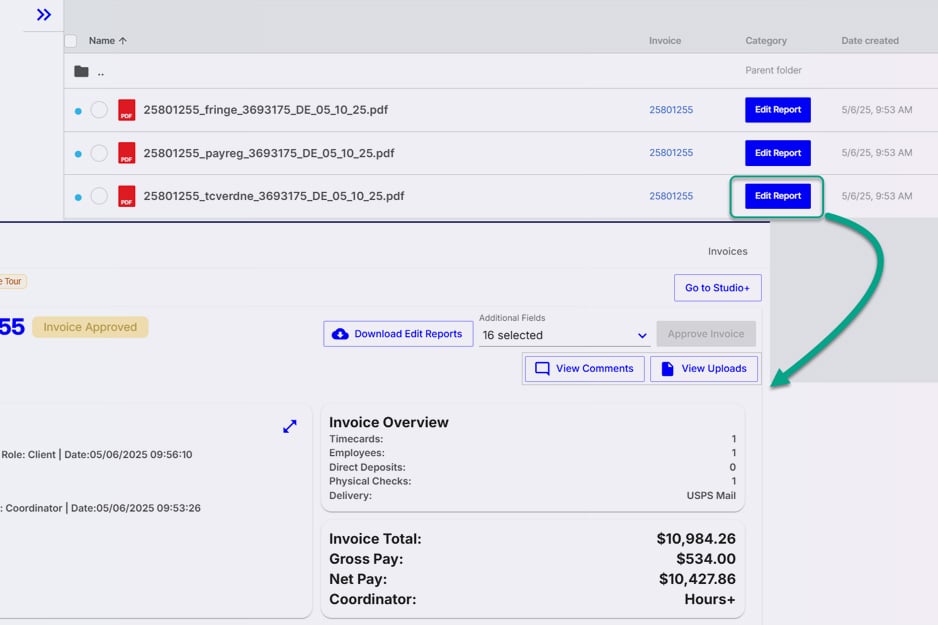Viewport: 938px width, 625px height.
Task: Open View Comments
Action: [584, 369]
